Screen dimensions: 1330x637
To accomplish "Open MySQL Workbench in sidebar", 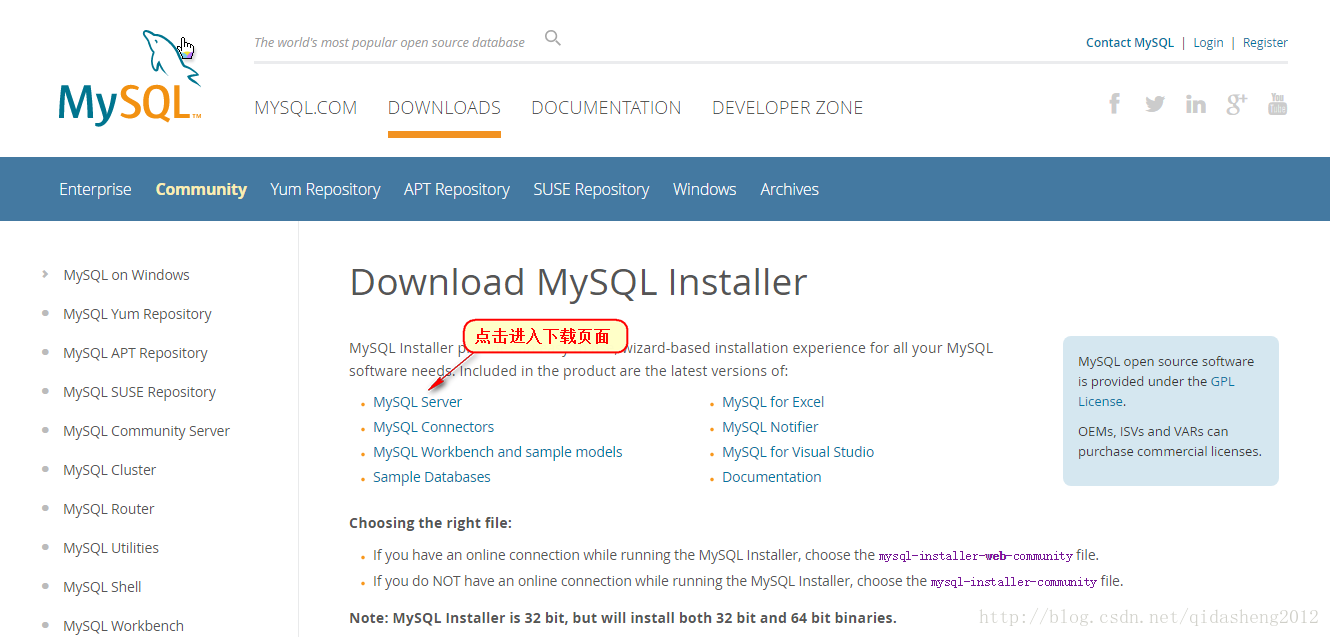I will click(x=123, y=626).
